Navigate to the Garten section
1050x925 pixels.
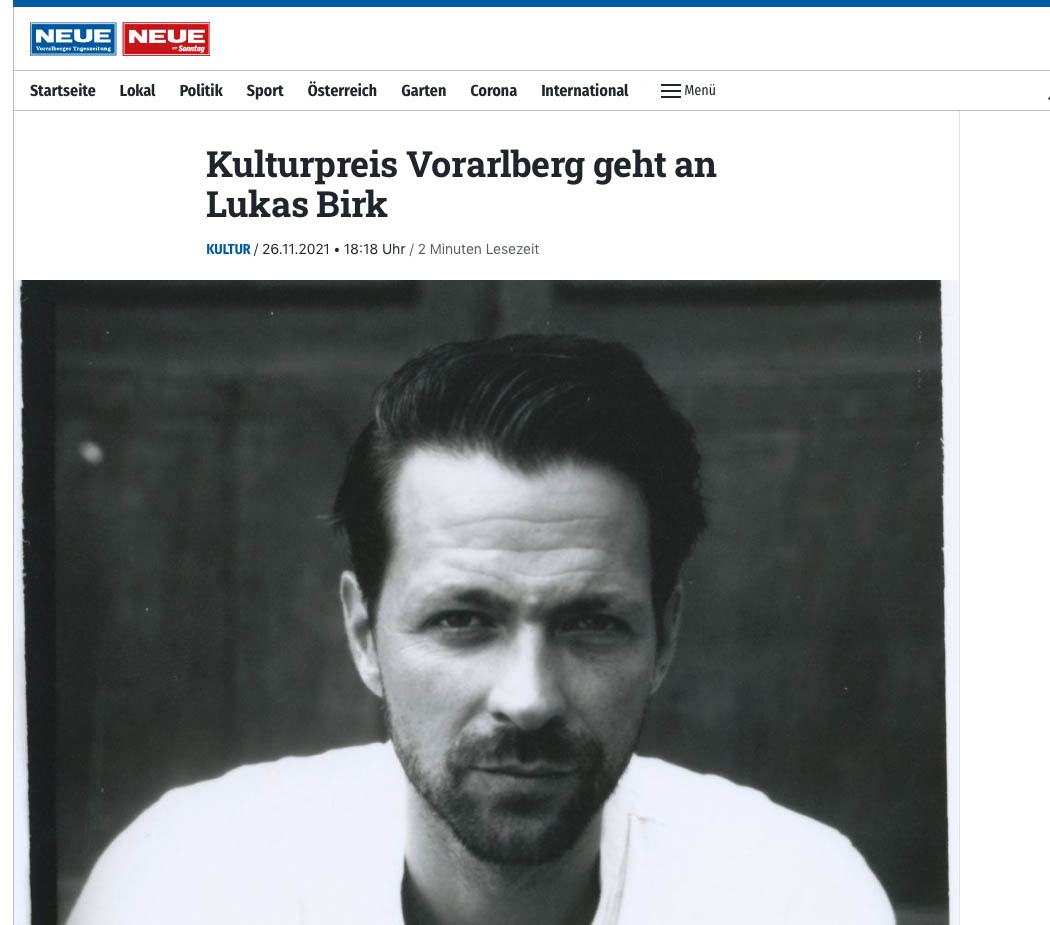pos(423,90)
